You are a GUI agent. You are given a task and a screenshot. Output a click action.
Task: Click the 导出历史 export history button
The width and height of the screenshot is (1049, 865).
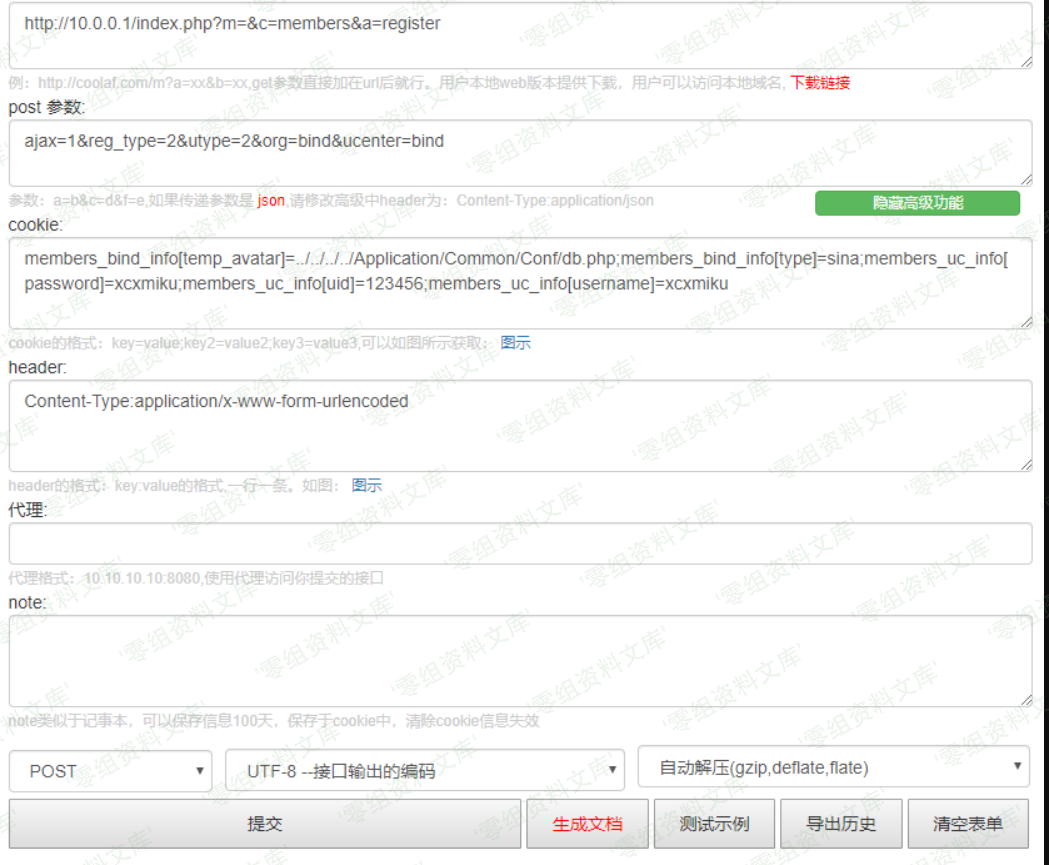(x=841, y=824)
